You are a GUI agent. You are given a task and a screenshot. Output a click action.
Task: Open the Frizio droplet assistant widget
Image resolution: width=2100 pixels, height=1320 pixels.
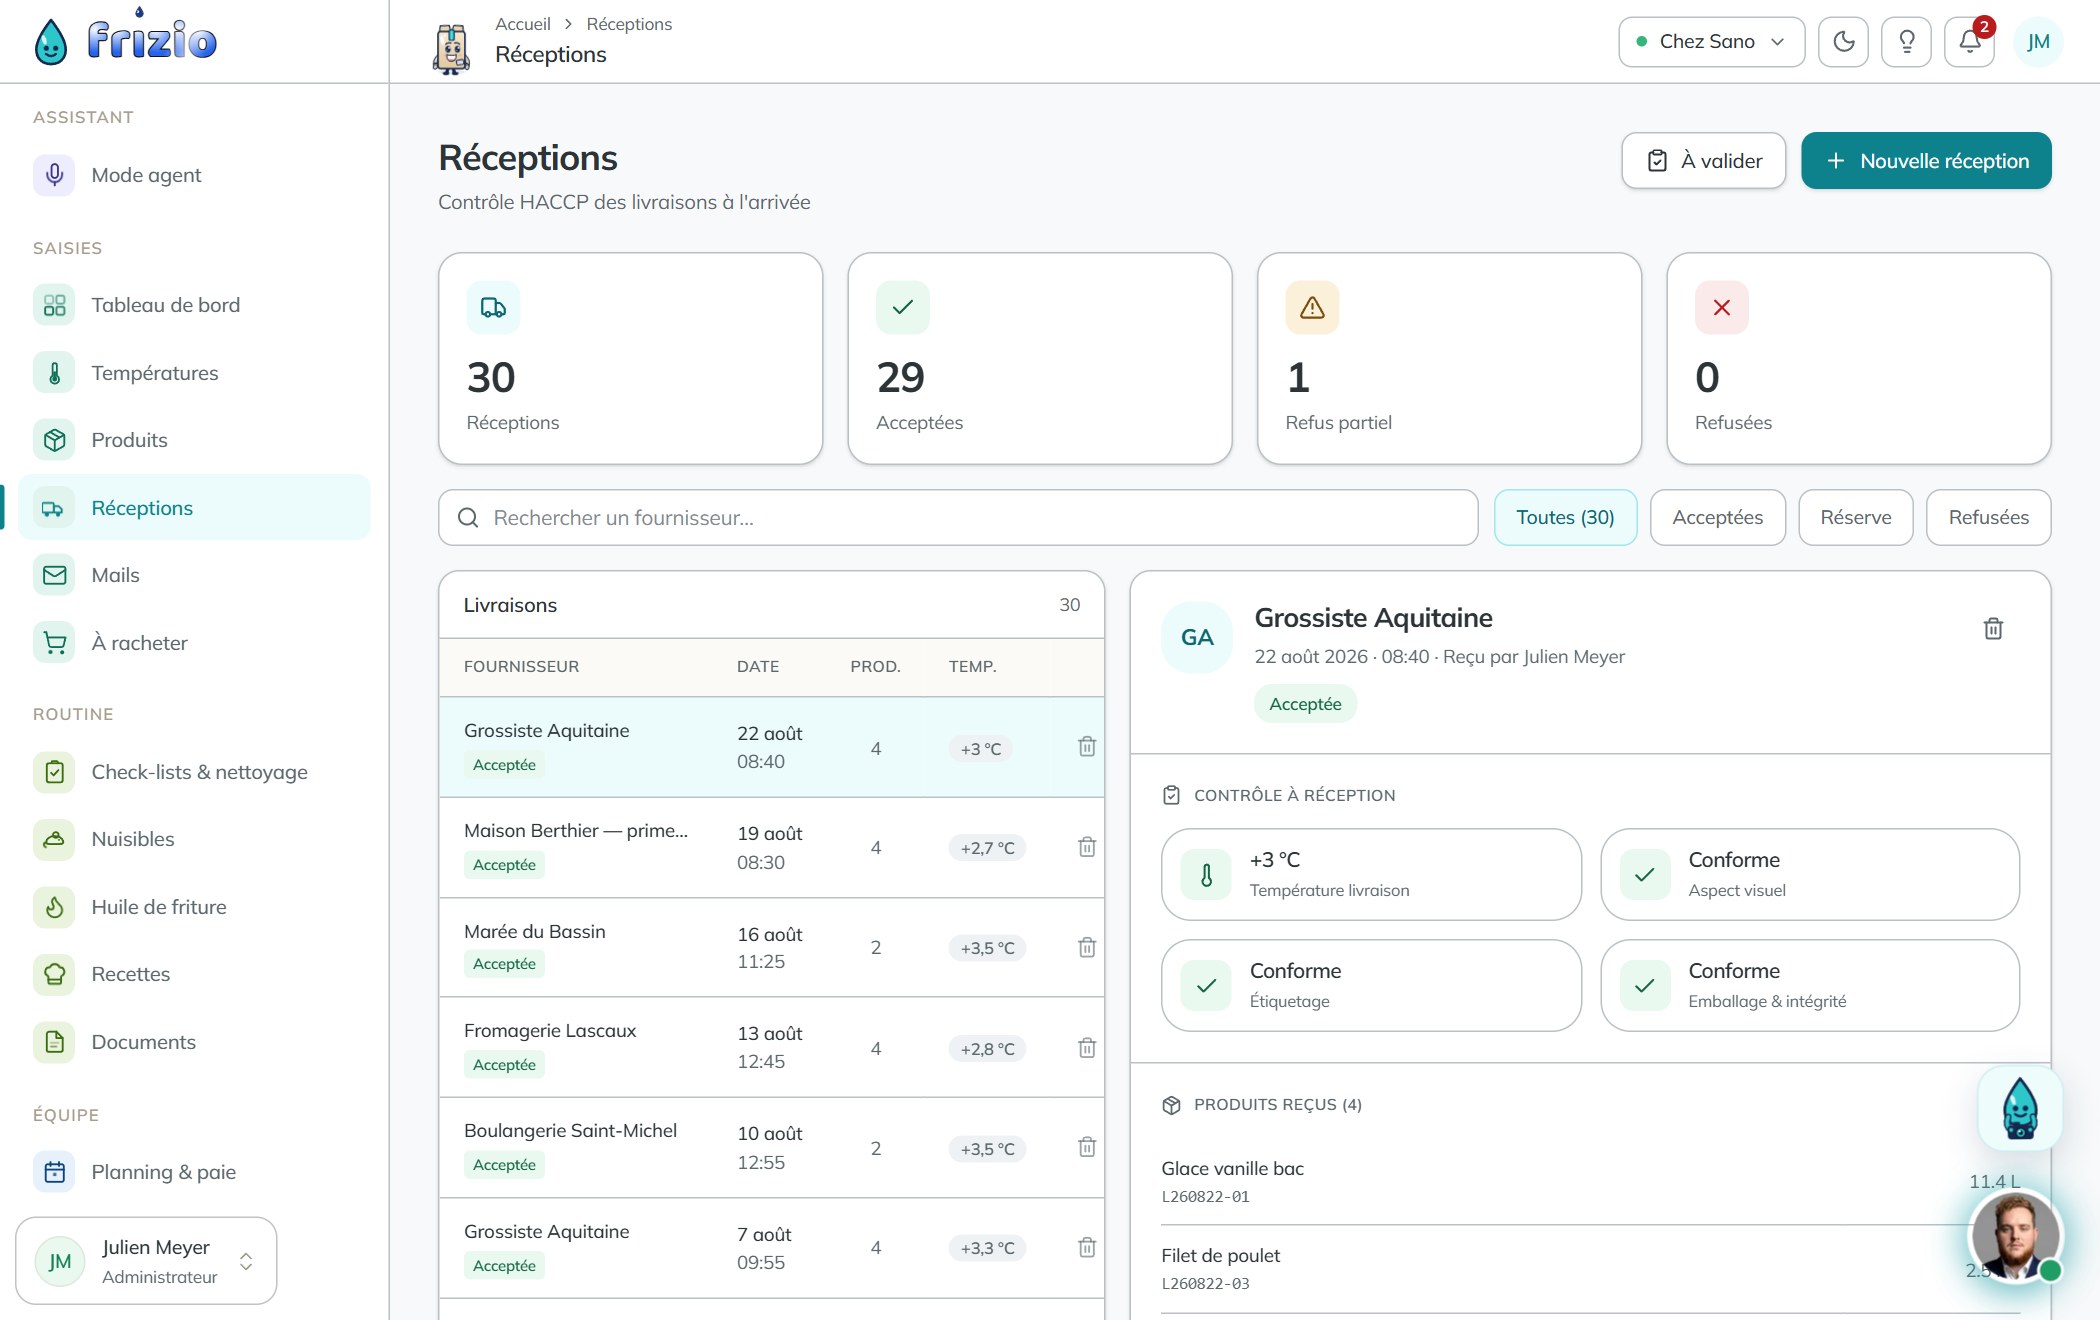(2020, 1108)
